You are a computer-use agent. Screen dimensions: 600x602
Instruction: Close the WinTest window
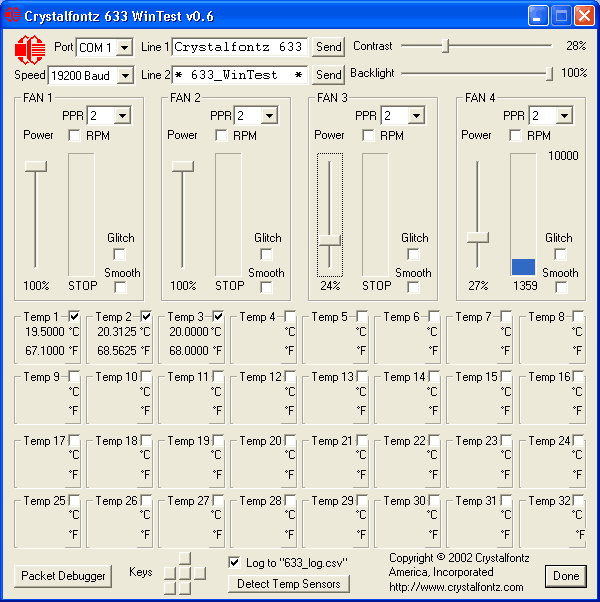584,16
